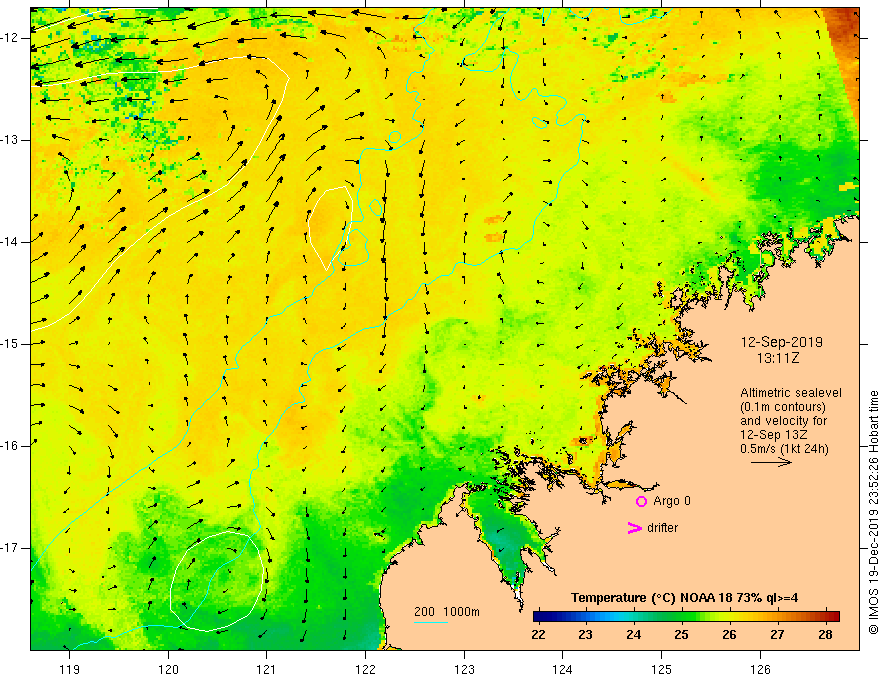The height and width of the screenshot is (680, 880).
Task: Click the 0.5m/s velocity scale arrow
Action: coord(771,462)
